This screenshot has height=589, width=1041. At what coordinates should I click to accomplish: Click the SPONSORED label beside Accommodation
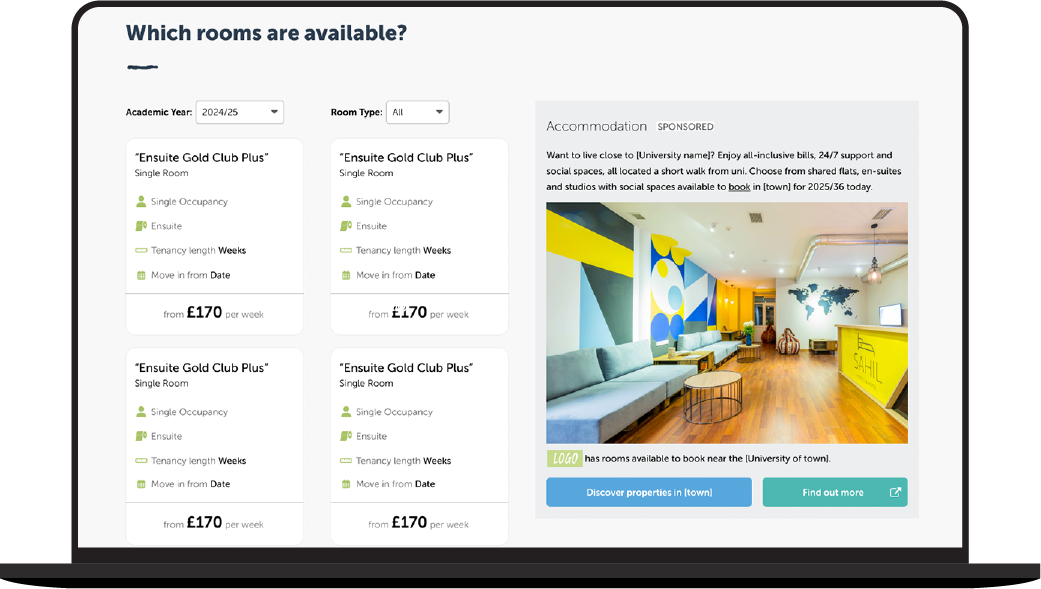coord(686,127)
